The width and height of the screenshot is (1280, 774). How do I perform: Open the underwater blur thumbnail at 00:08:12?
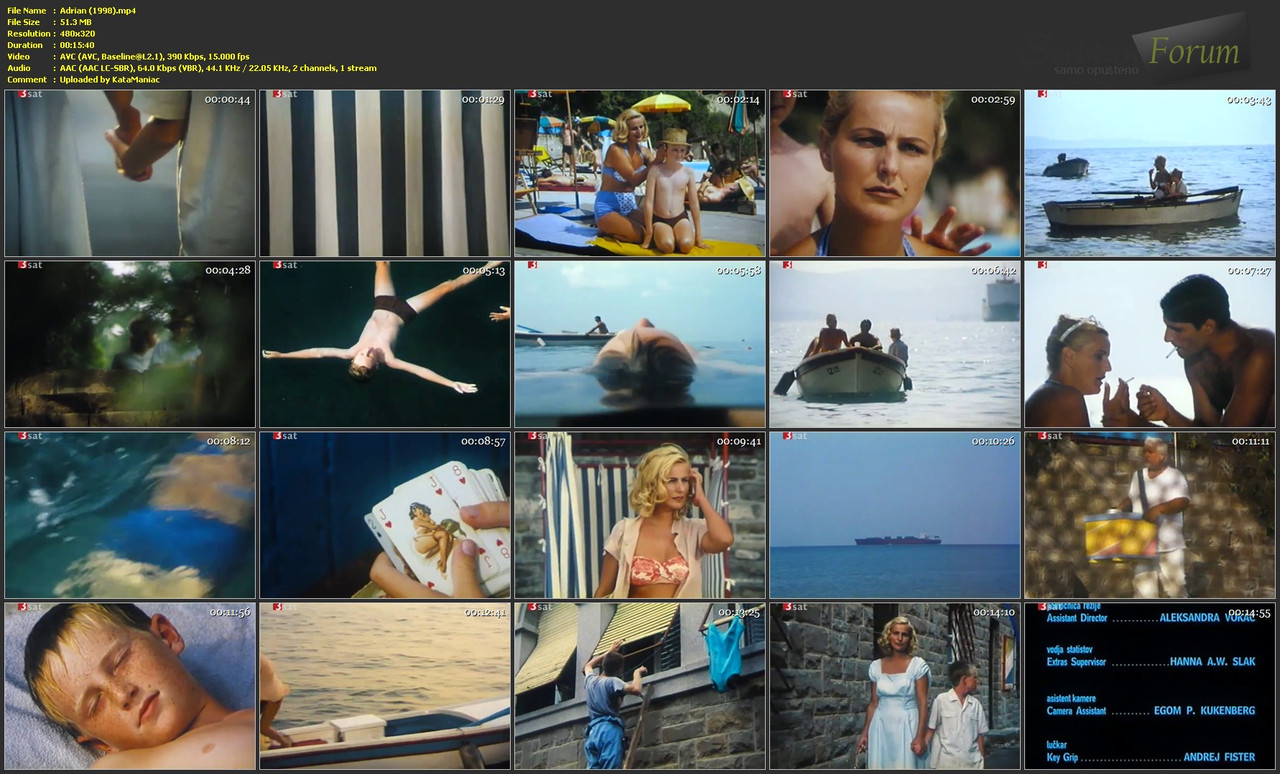click(x=130, y=515)
